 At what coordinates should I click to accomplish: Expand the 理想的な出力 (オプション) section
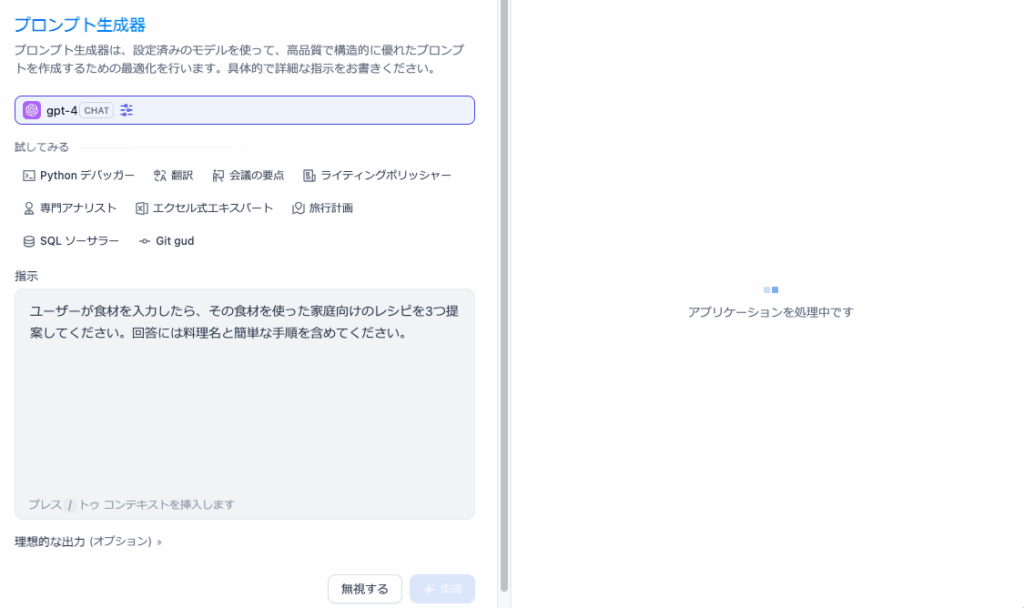click(88, 542)
